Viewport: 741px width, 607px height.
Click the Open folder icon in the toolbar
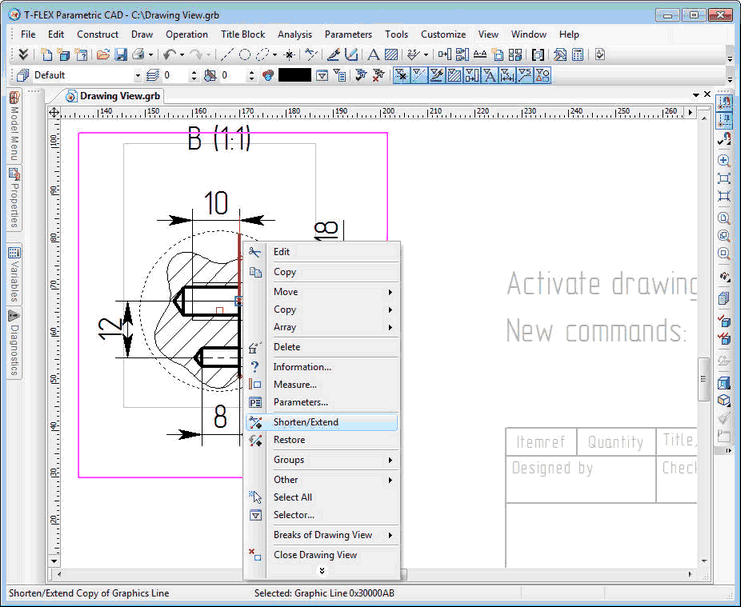[102, 54]
